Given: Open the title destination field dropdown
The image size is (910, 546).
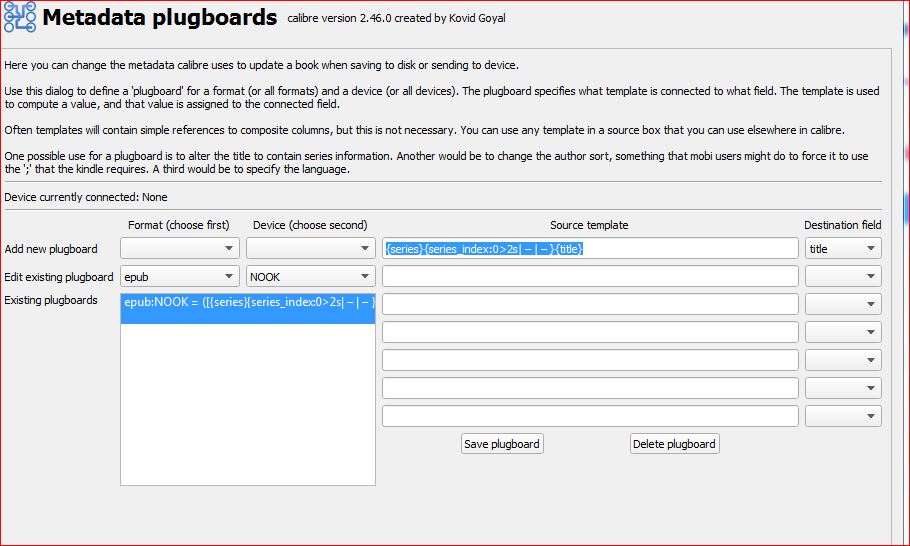Looking at the screenshot, I should pos(843,248).
